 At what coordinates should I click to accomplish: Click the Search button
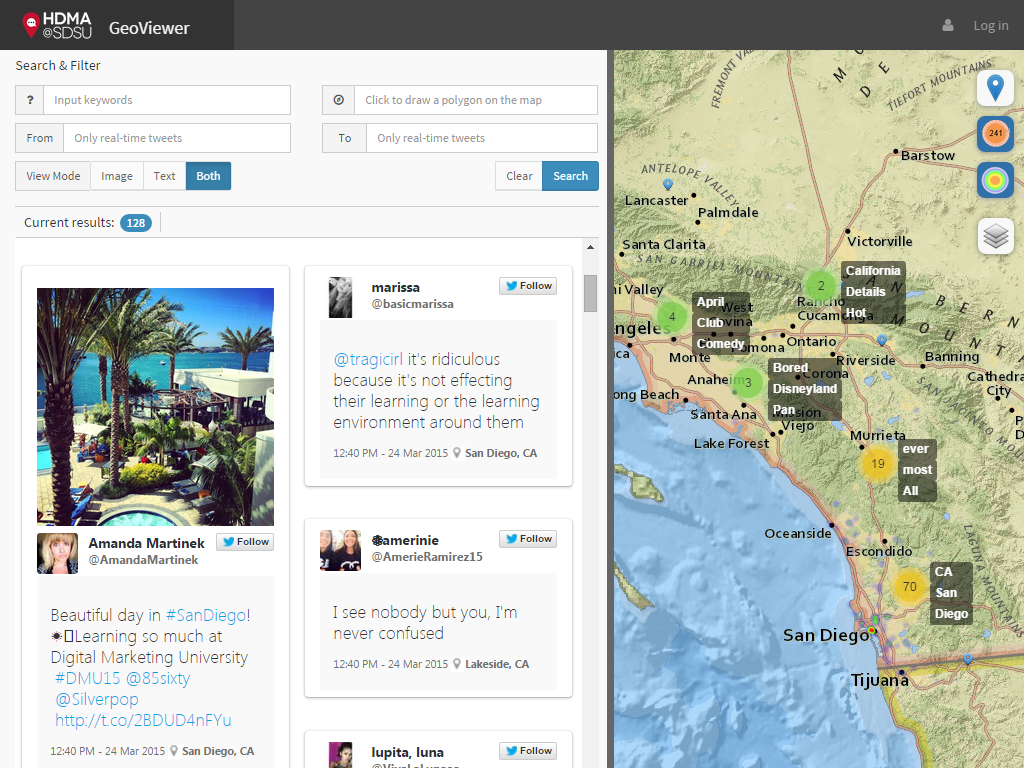coord(570,176)
